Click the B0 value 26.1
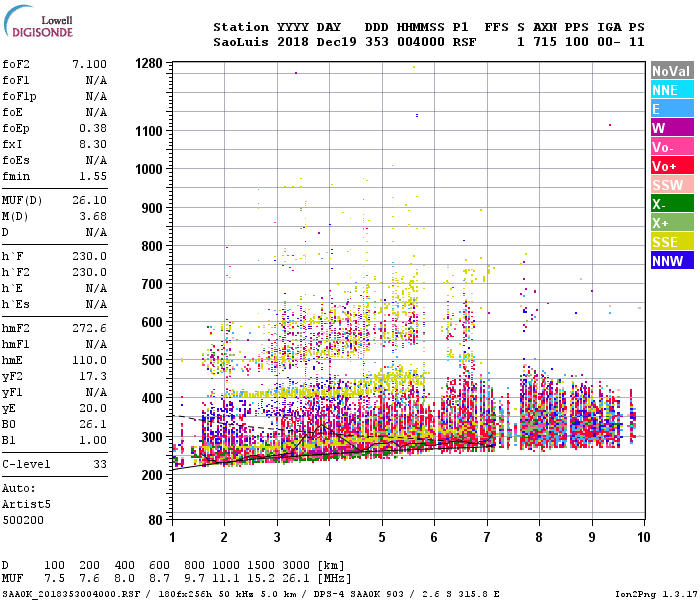 pyautogui.click(x=93, y=424)
